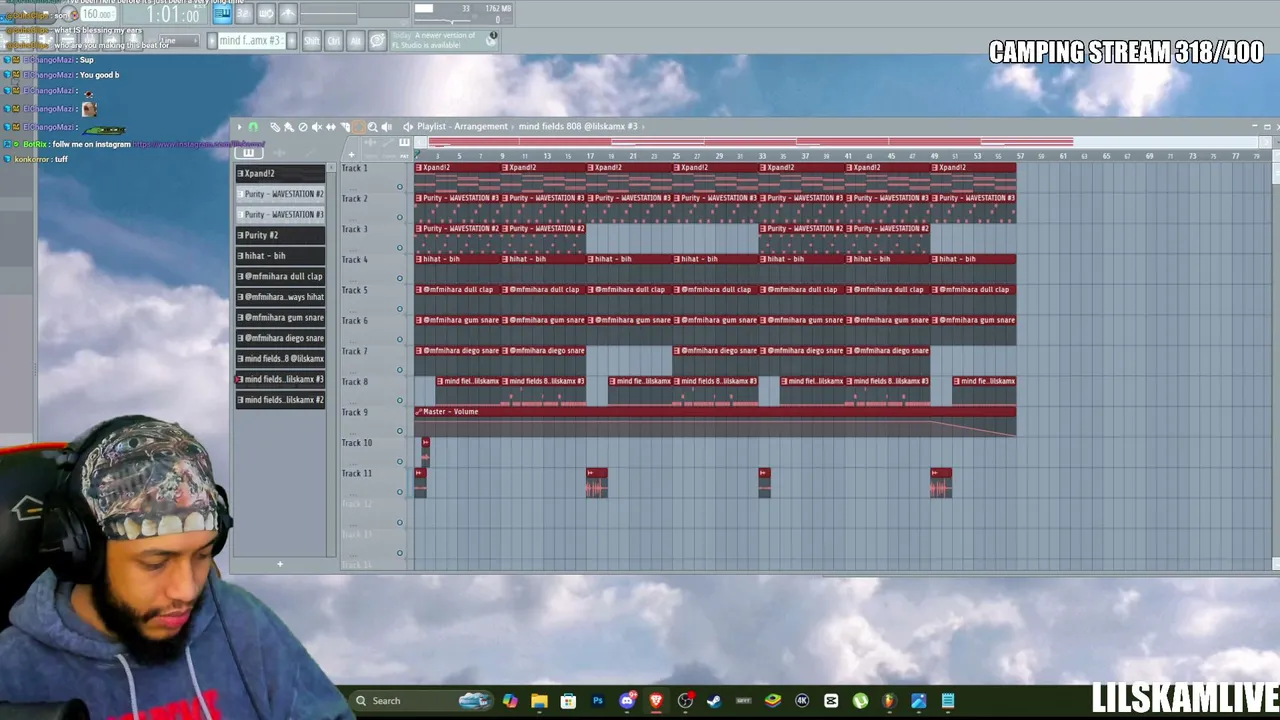This screenshot has width=1280, height=720.
Task: Add new pattern with plus below picker
Action: [x=280, y=564]
